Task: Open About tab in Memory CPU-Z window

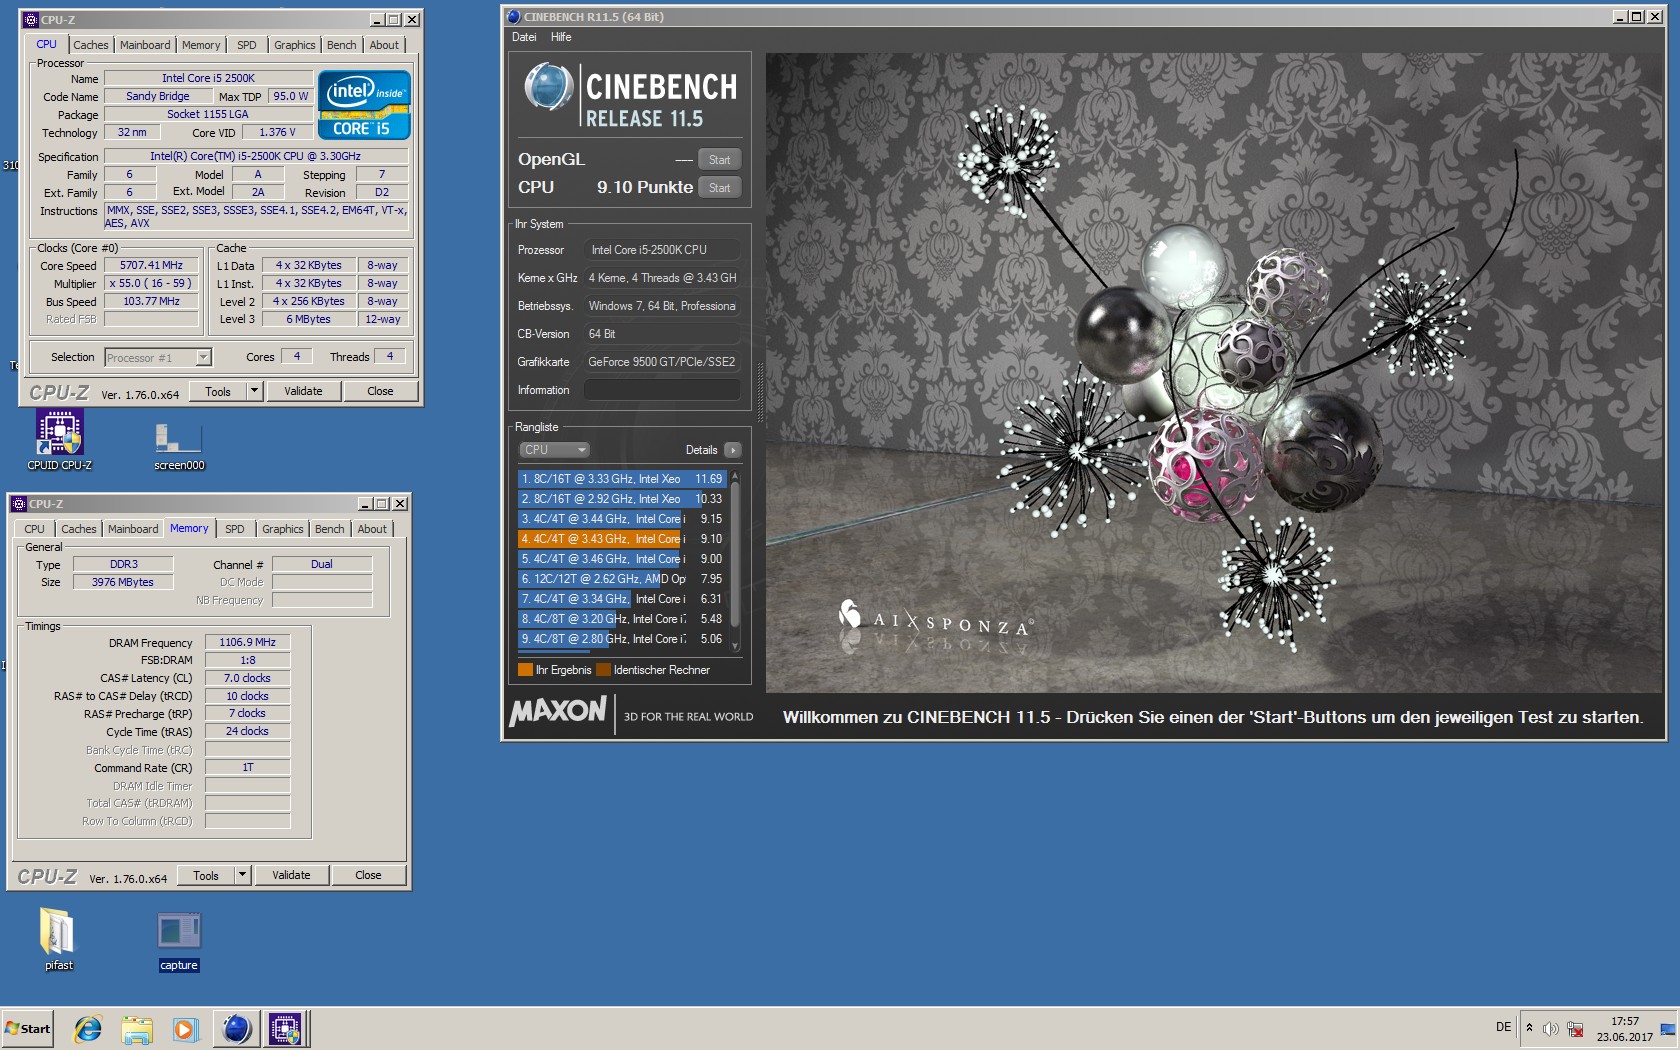Action: (372, 529)
